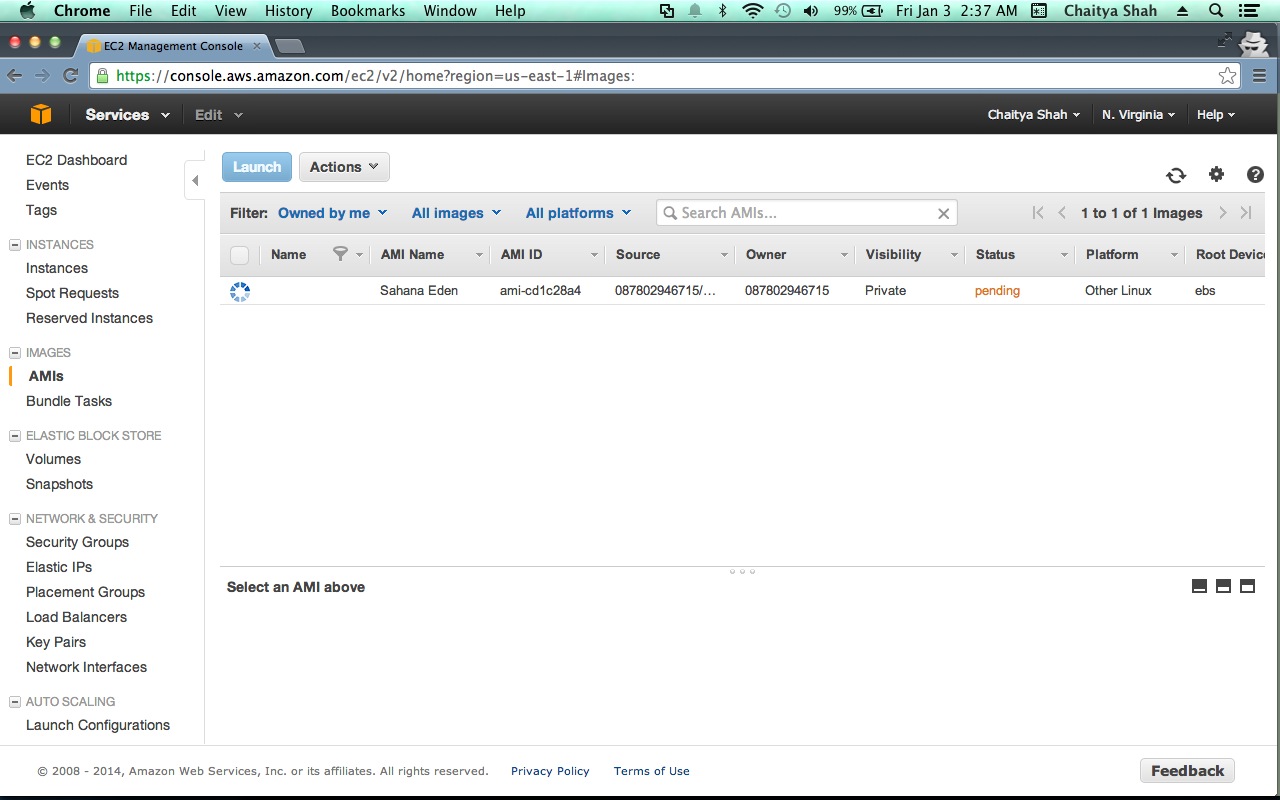Click the AWS orange cube home icon
Viewport: 1280px width, 800px height.
pos(41,115)
